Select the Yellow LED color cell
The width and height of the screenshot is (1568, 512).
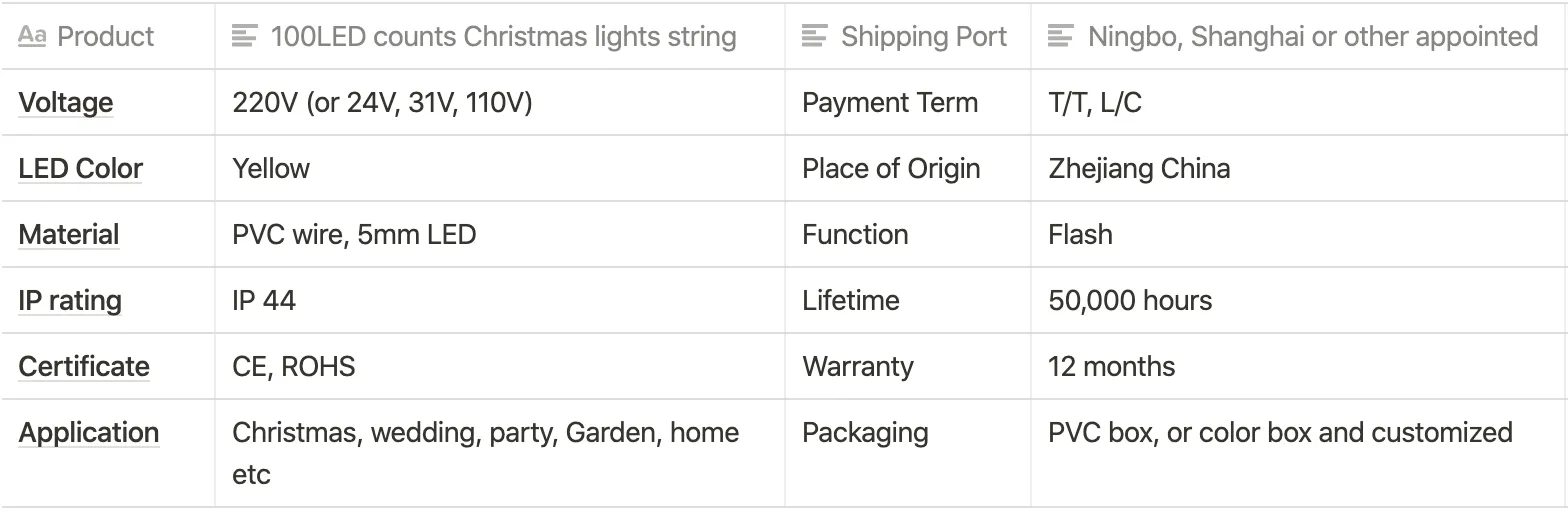(500, 168)
